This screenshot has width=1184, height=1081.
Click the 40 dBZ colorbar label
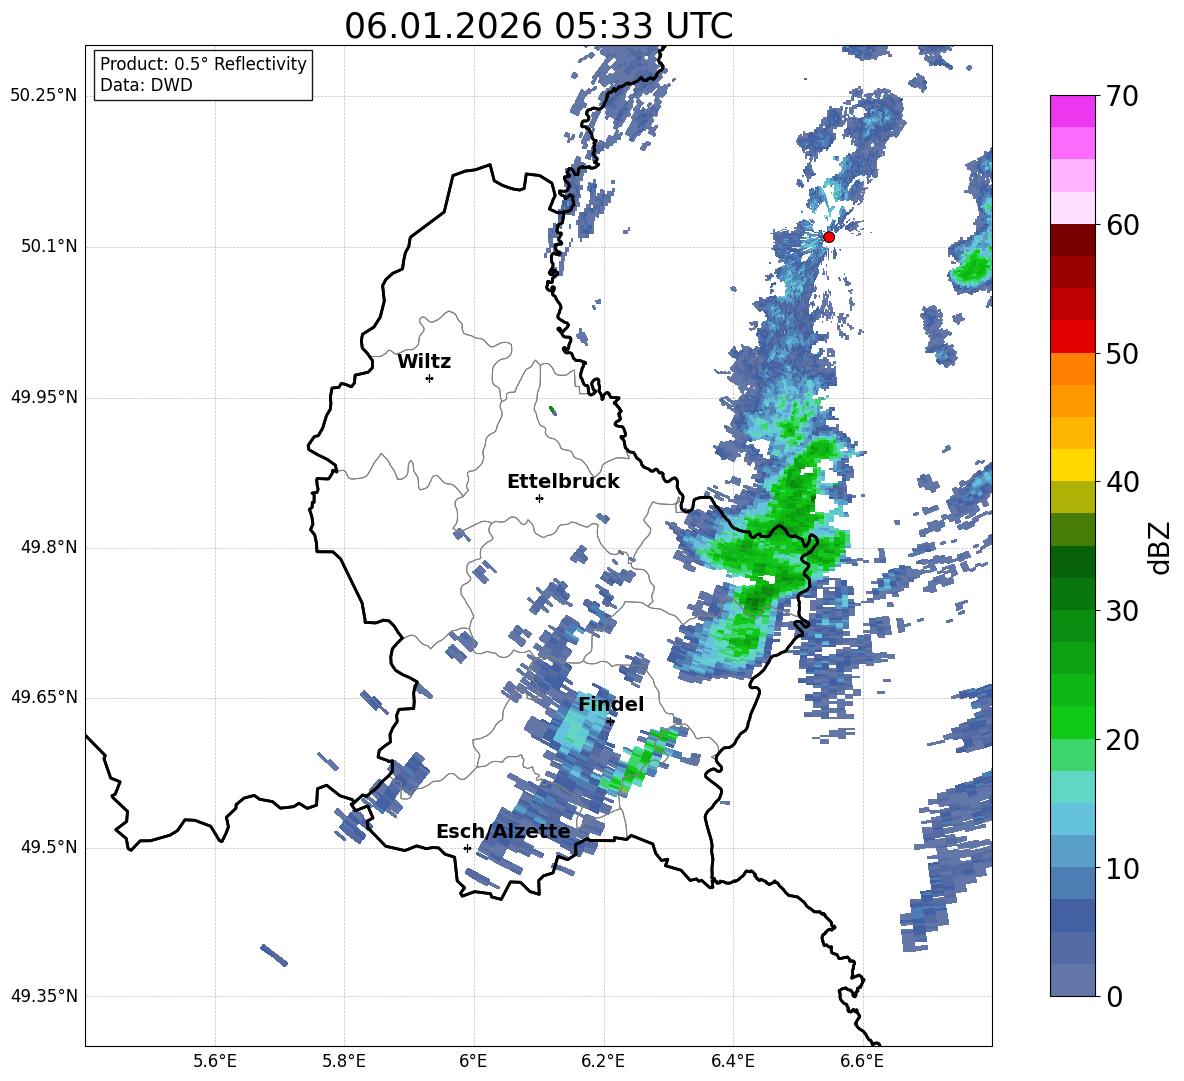tap(1122, 482)
